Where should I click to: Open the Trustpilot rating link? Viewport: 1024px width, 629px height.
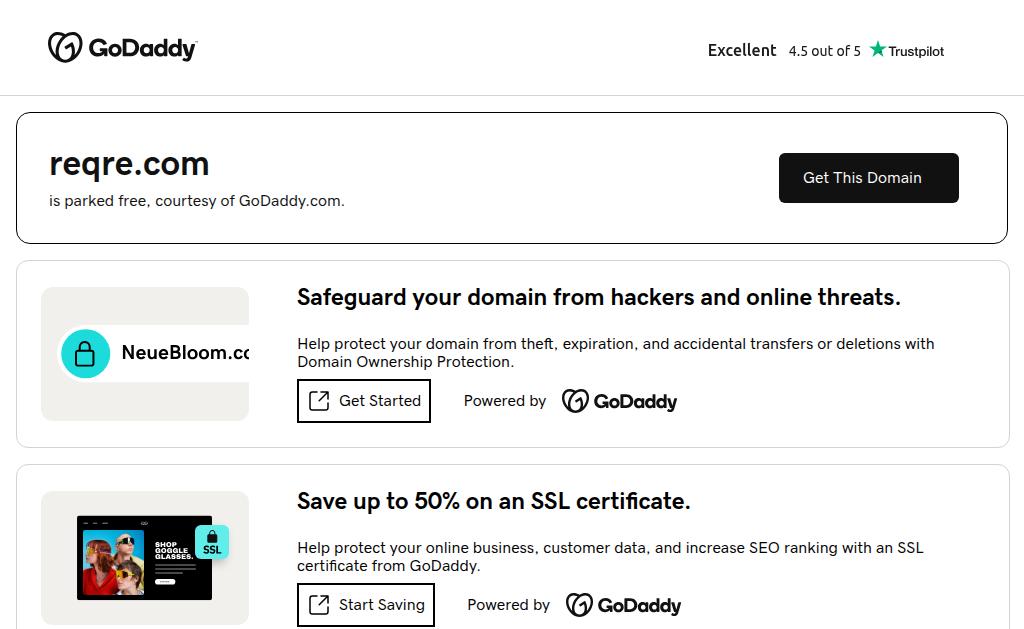click(x=906, y=51)
